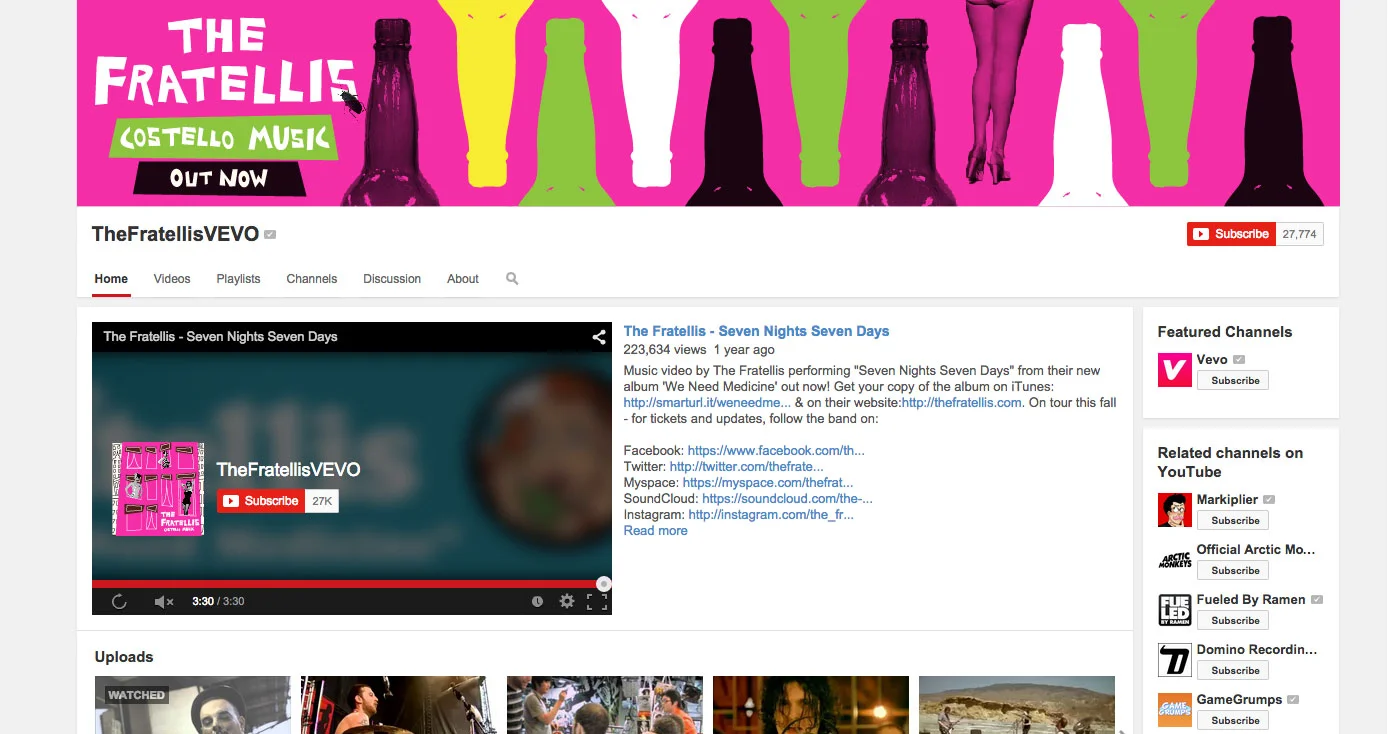
Task: Unmute the video with the speaker icon
Action: [164, 601]
